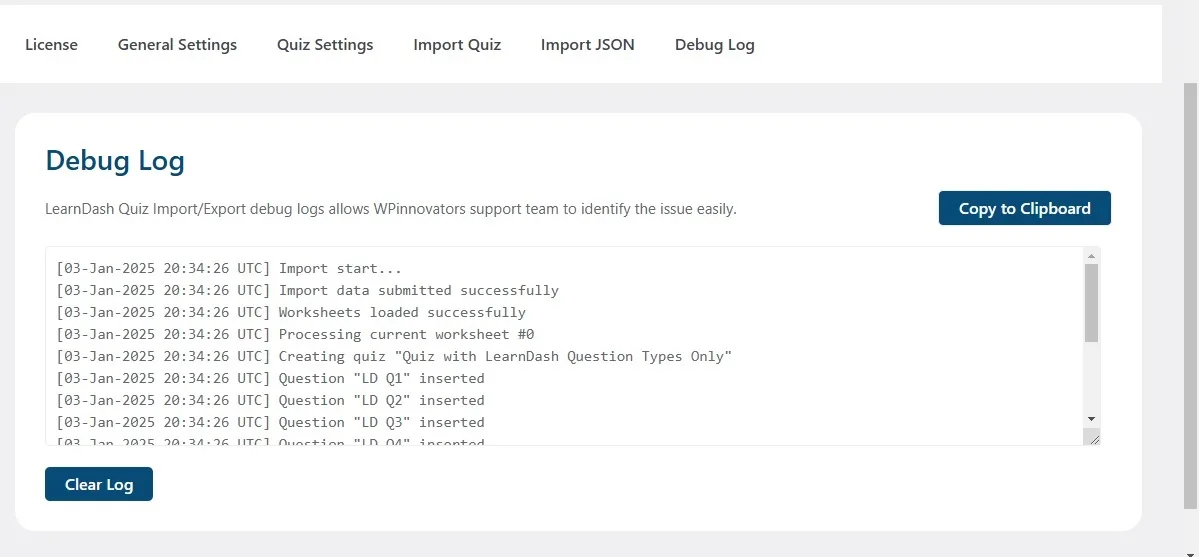Click the Question "LD Q3" inserted line

coord(270,422)
